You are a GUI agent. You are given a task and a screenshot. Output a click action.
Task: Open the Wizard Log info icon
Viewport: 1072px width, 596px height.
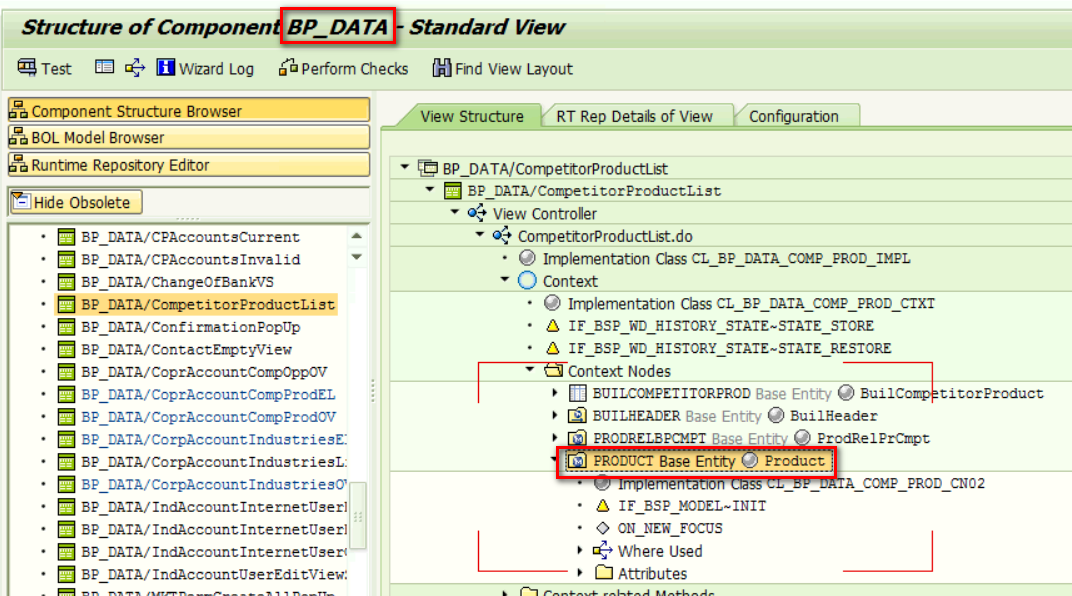pyautogui.click(x=165, y=68)
